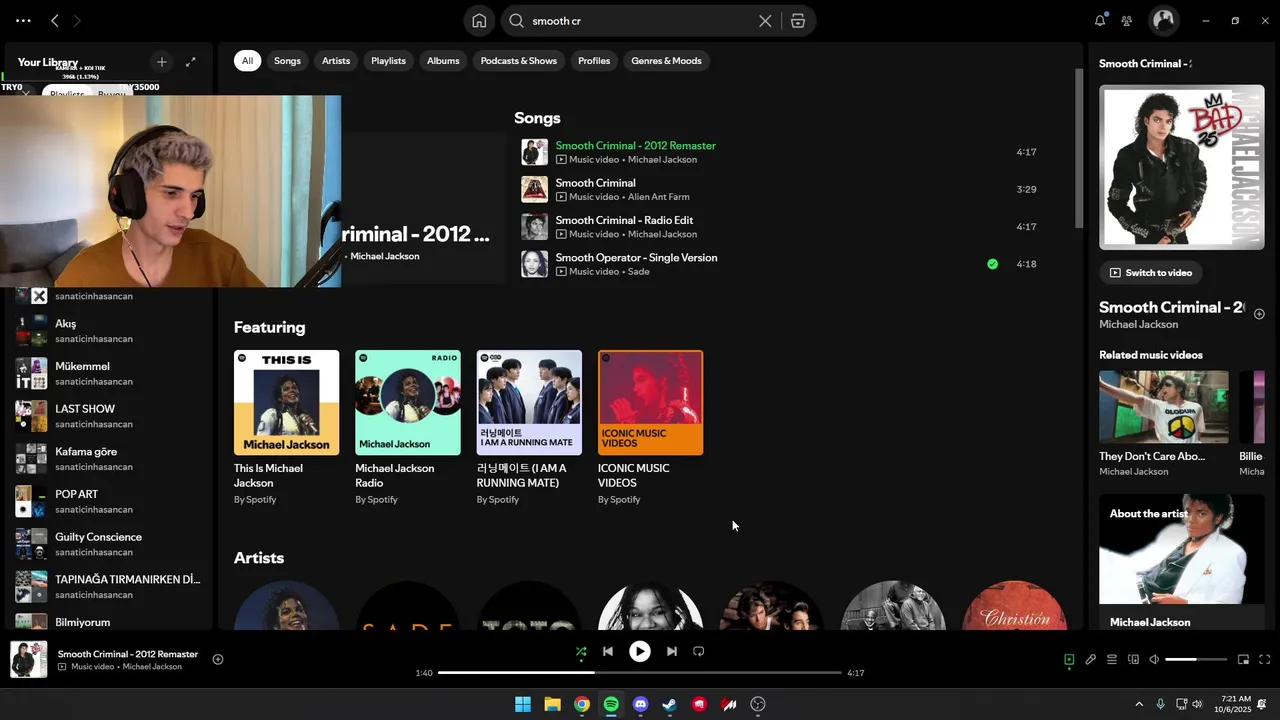Toggle saved checkmark on Smooth Operator
The image size is (1280, 720).
click(992, 264)
